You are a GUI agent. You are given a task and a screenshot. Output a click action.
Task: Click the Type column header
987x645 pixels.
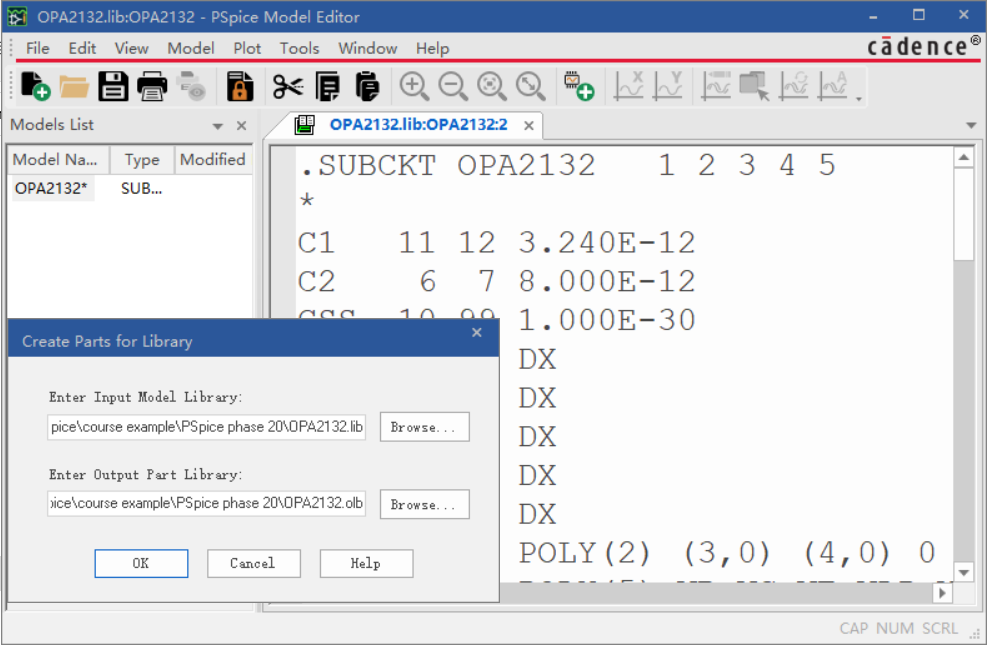142,160
